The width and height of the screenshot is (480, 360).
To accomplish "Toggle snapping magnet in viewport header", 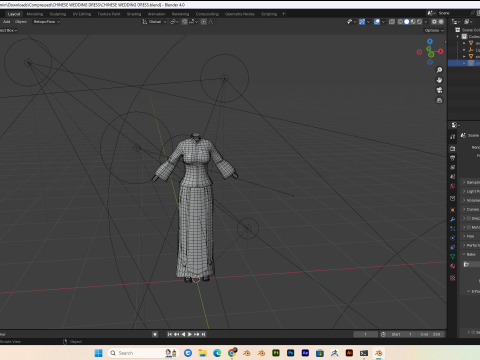I will pos(184,22).
